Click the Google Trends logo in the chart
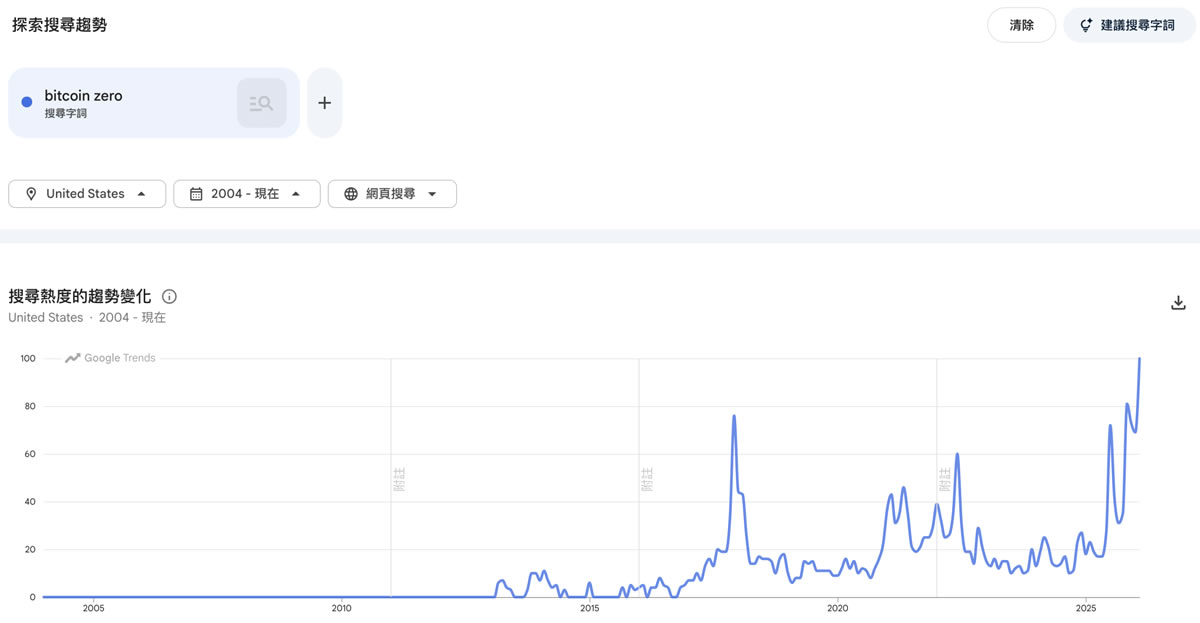This screenshot has height=623, width=1200. (x=110, y=358)
